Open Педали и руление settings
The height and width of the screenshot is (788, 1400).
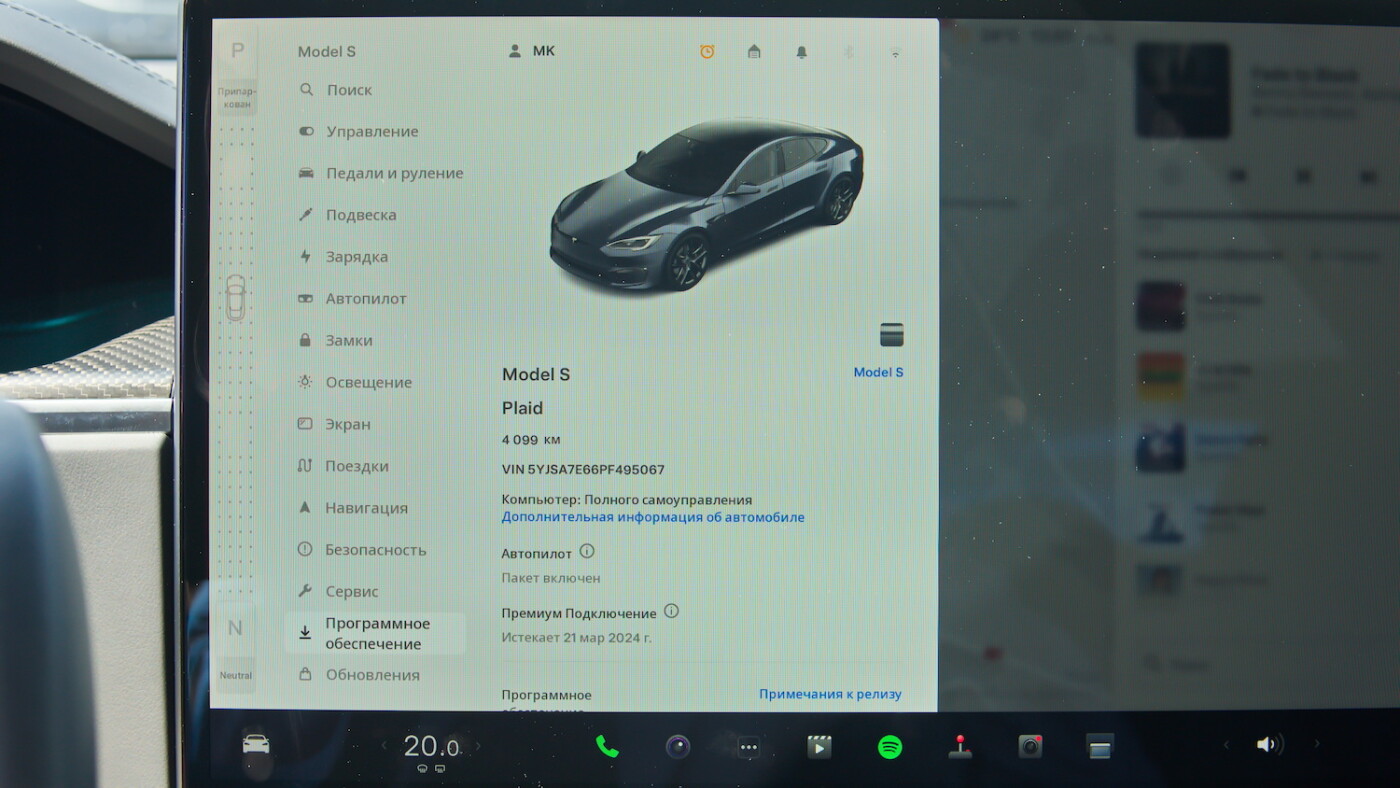tap(381, 173)
